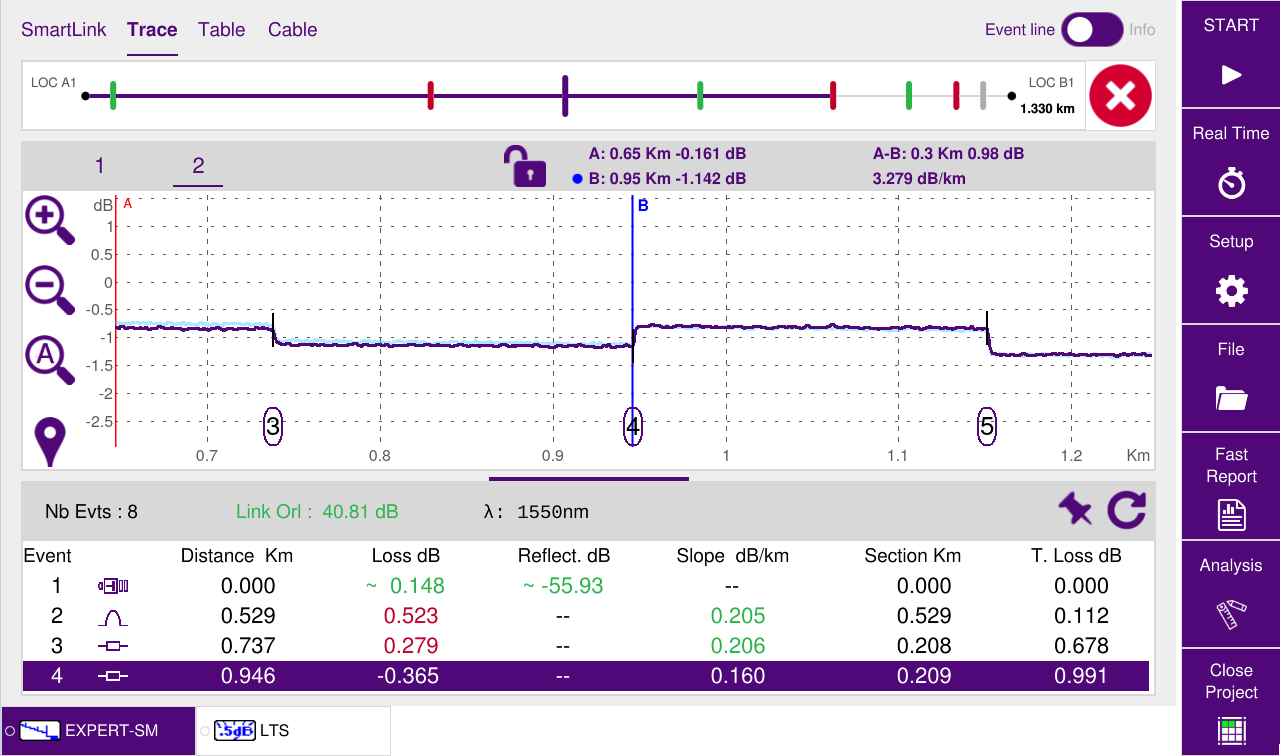Generate a Fast Report
1280x756 pixels.
tap(1230, 486)
